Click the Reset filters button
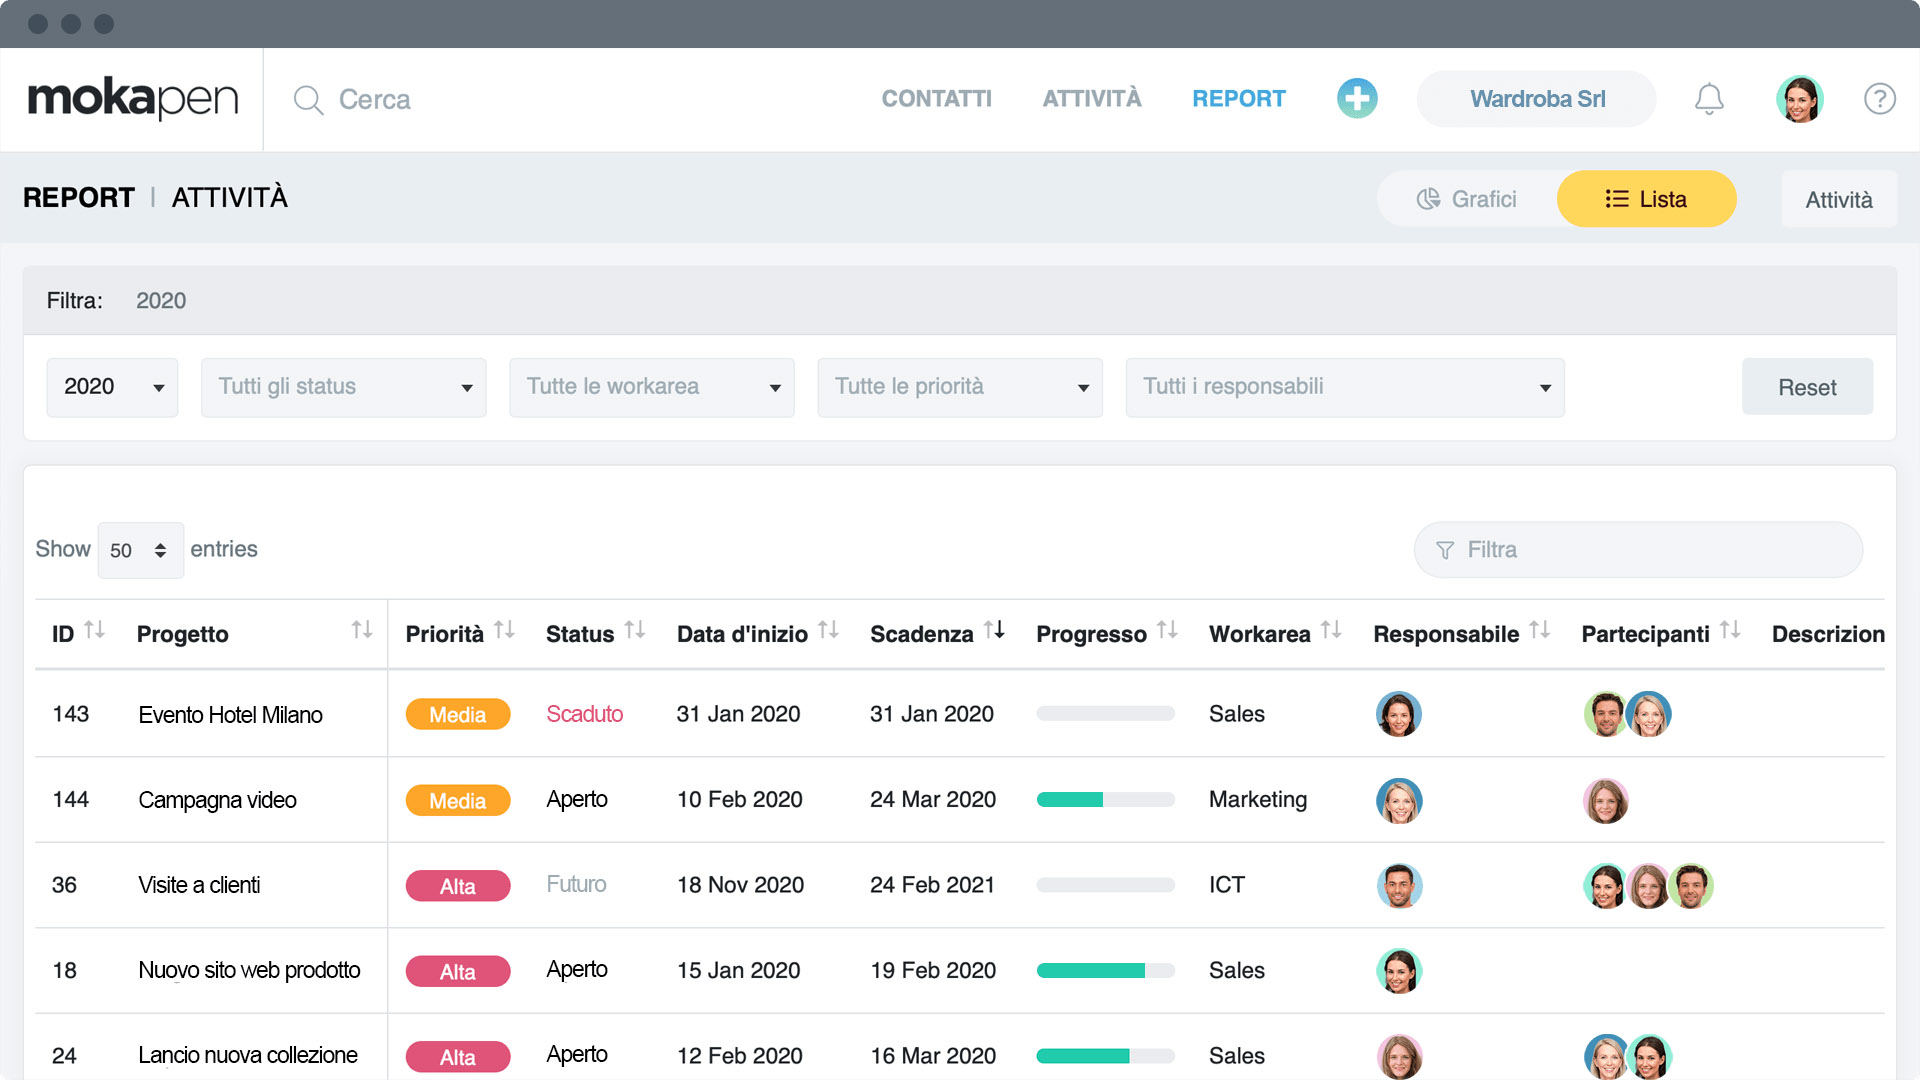 tap(1806, 387)
